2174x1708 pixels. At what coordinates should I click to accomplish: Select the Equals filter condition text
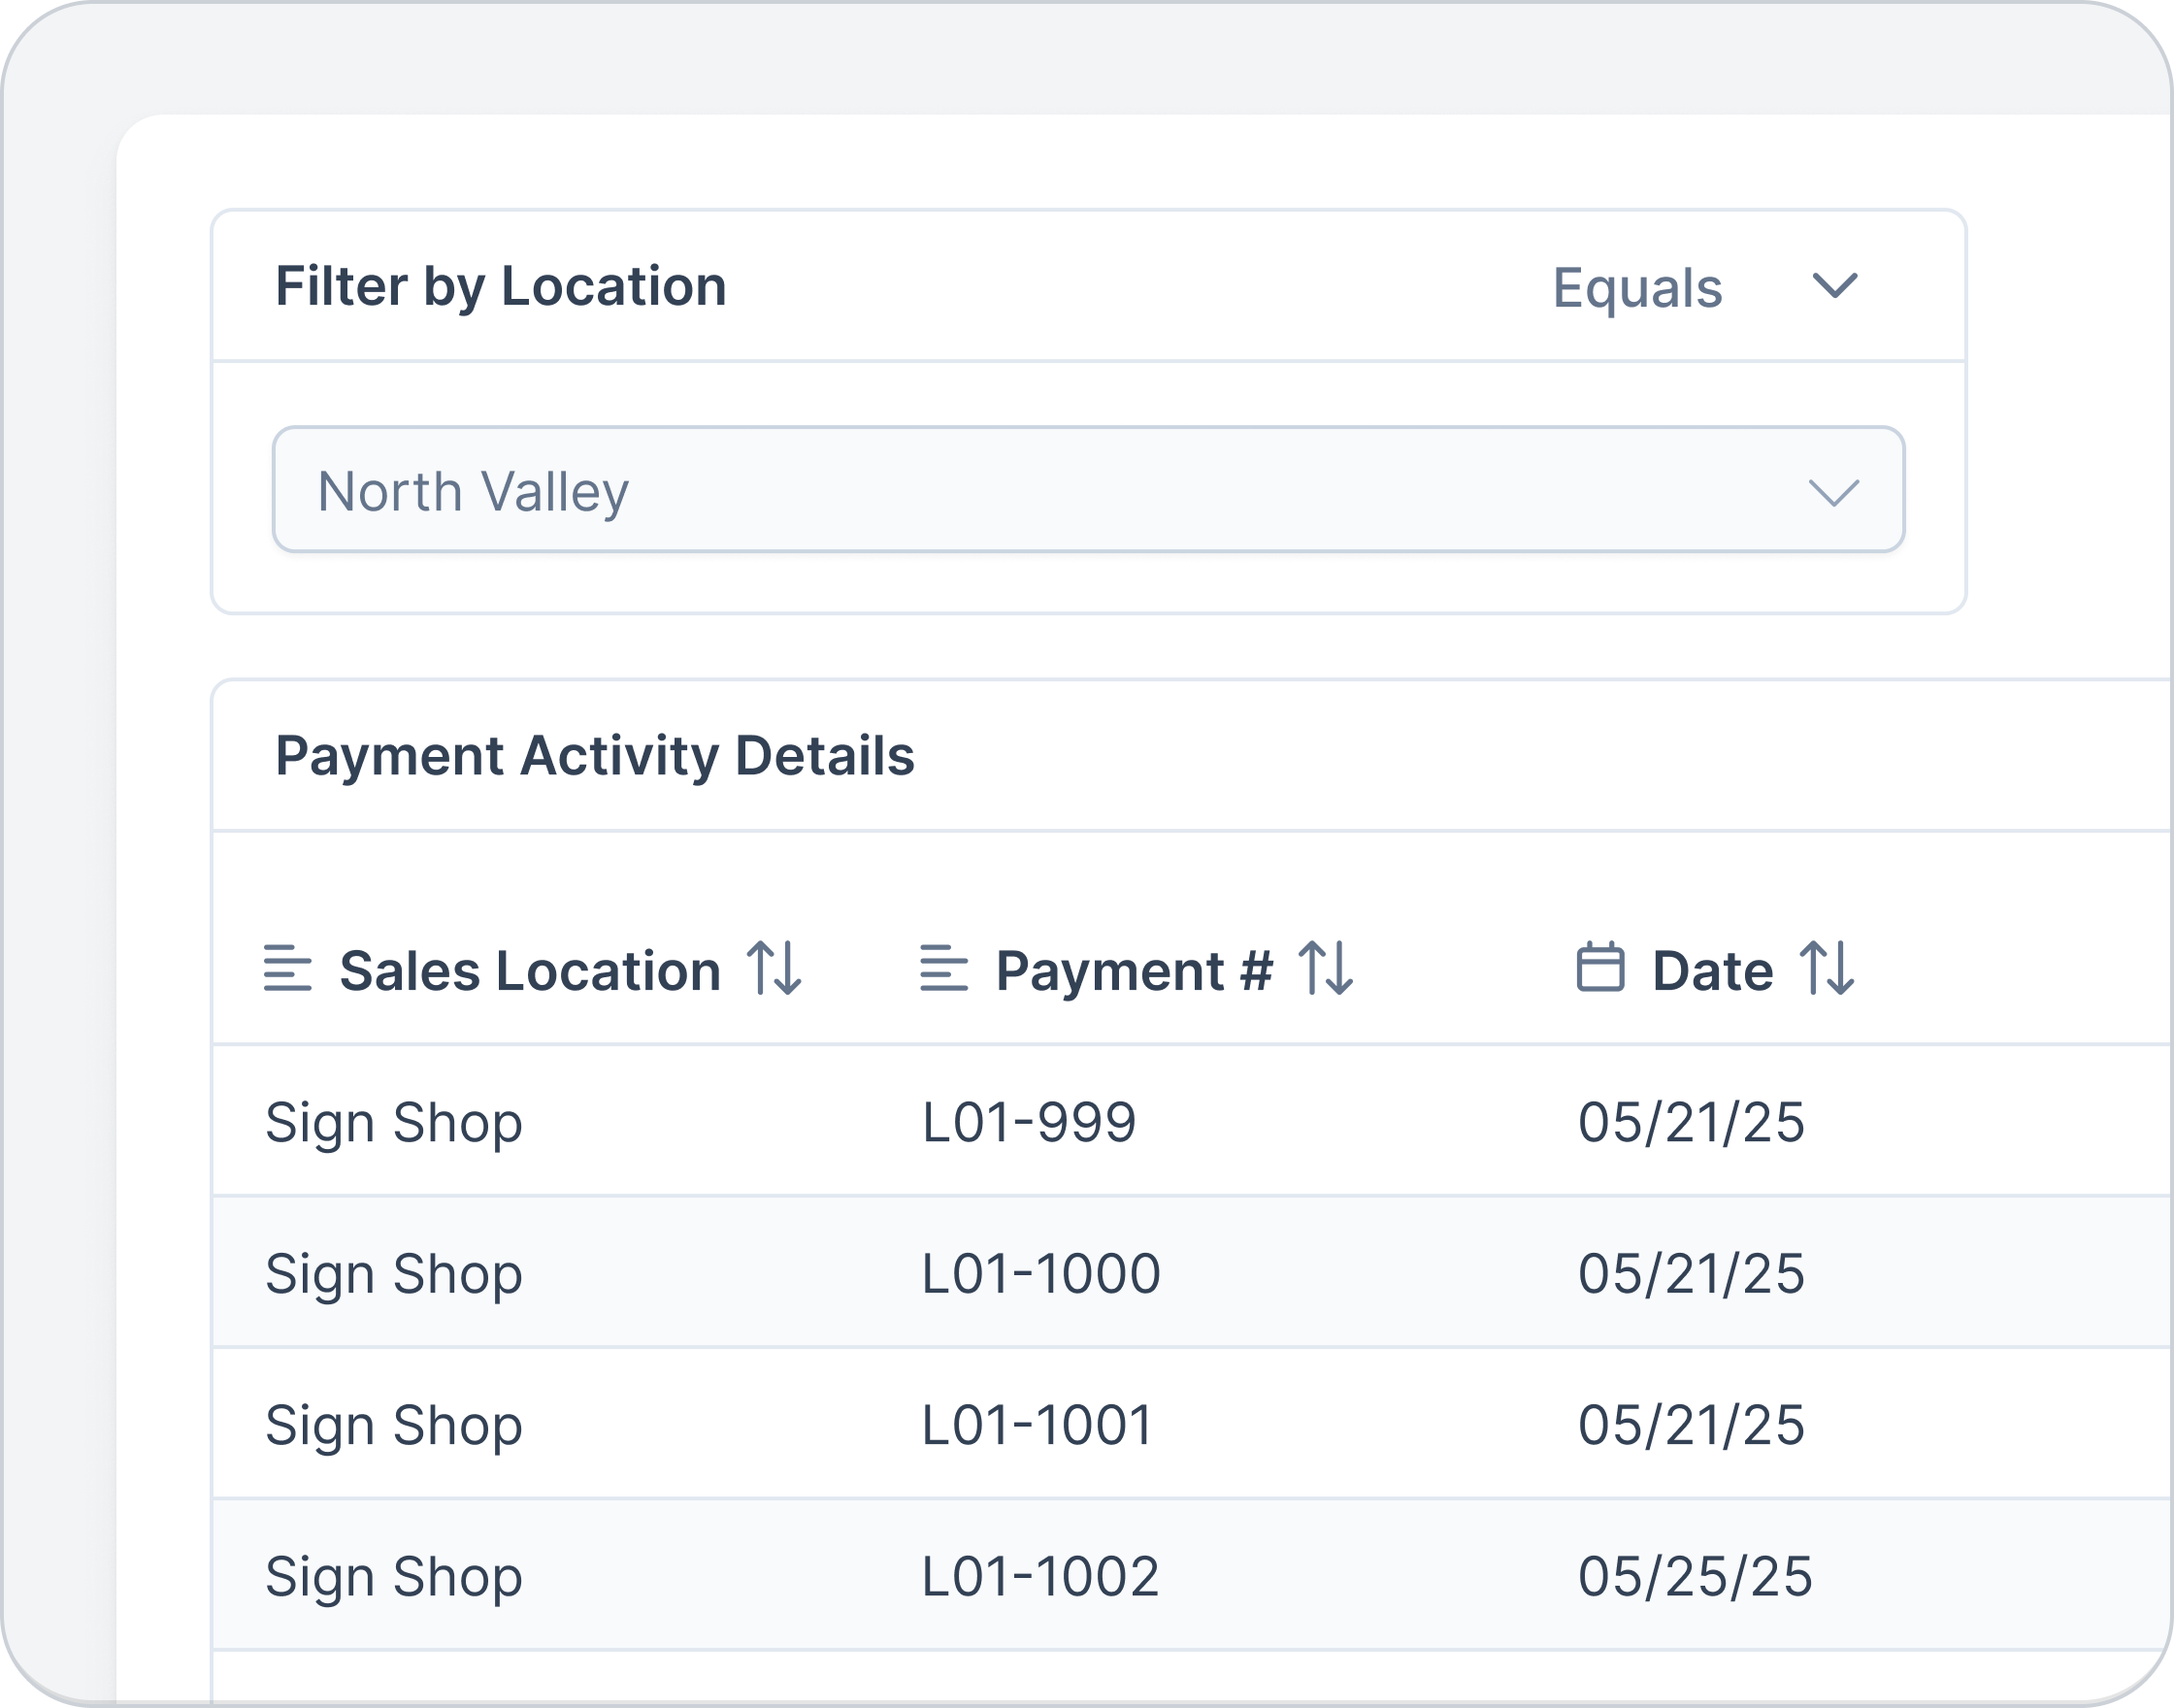[x=1637, y=288]
